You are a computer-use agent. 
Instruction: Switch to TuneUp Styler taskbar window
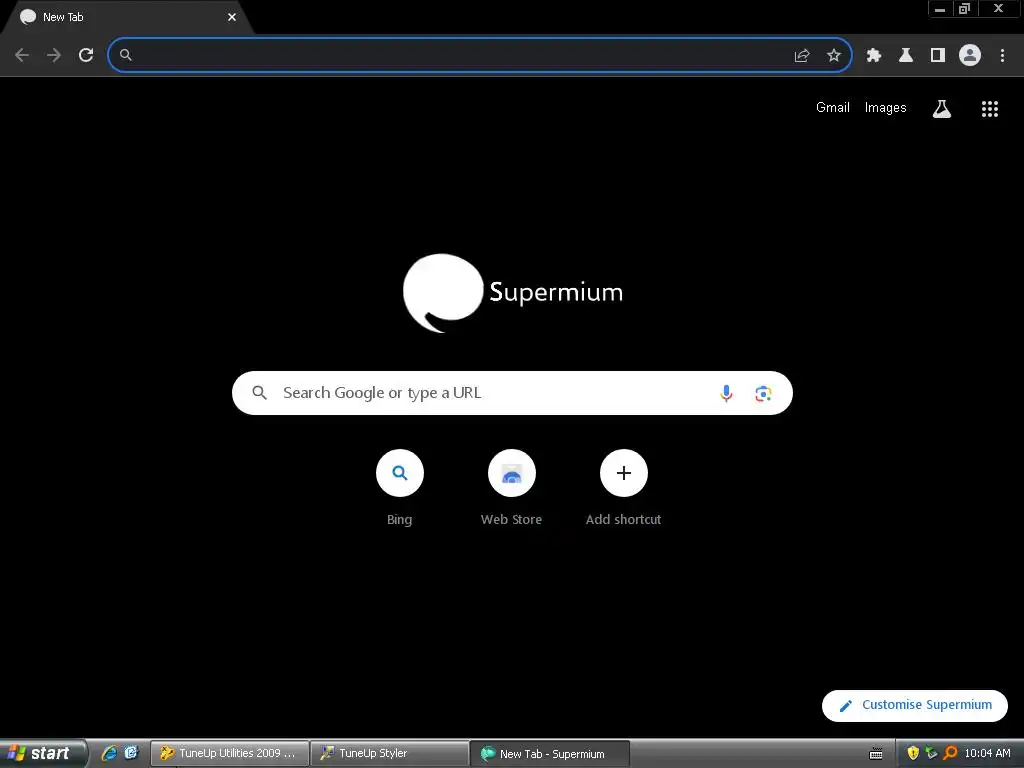(x=389, y=754)
